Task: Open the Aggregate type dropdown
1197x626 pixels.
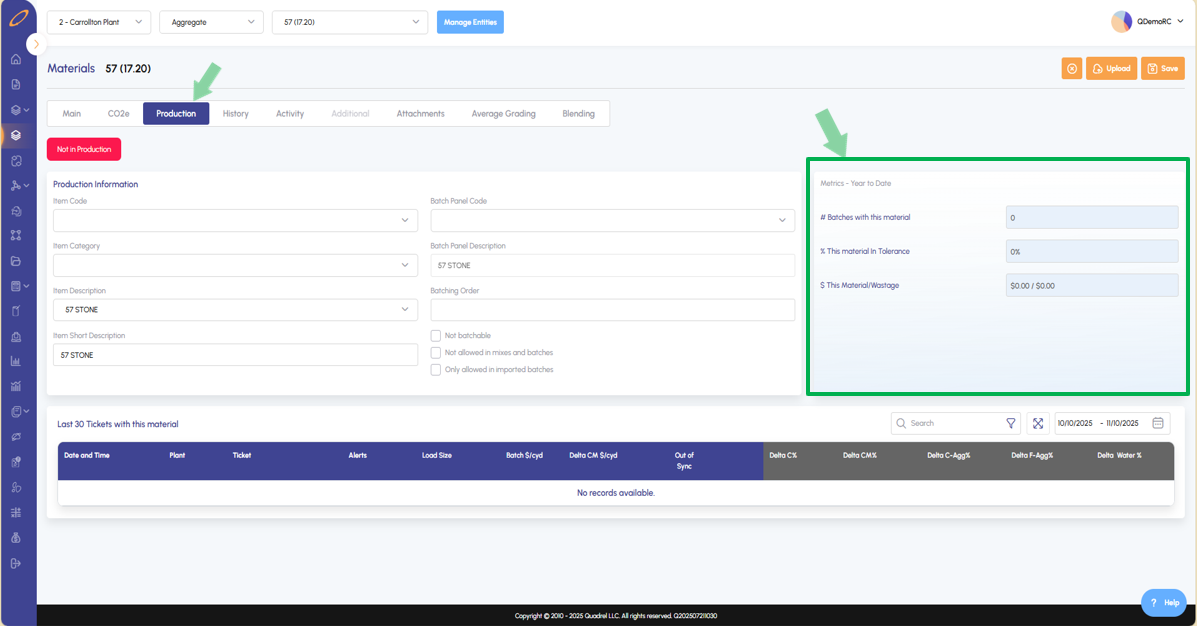Action: (x=211, y=22)
